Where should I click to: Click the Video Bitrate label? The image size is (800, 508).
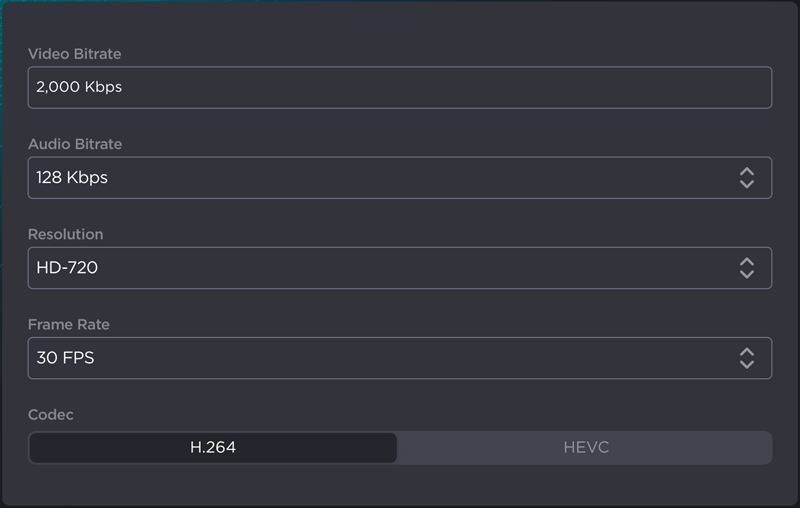75,54
